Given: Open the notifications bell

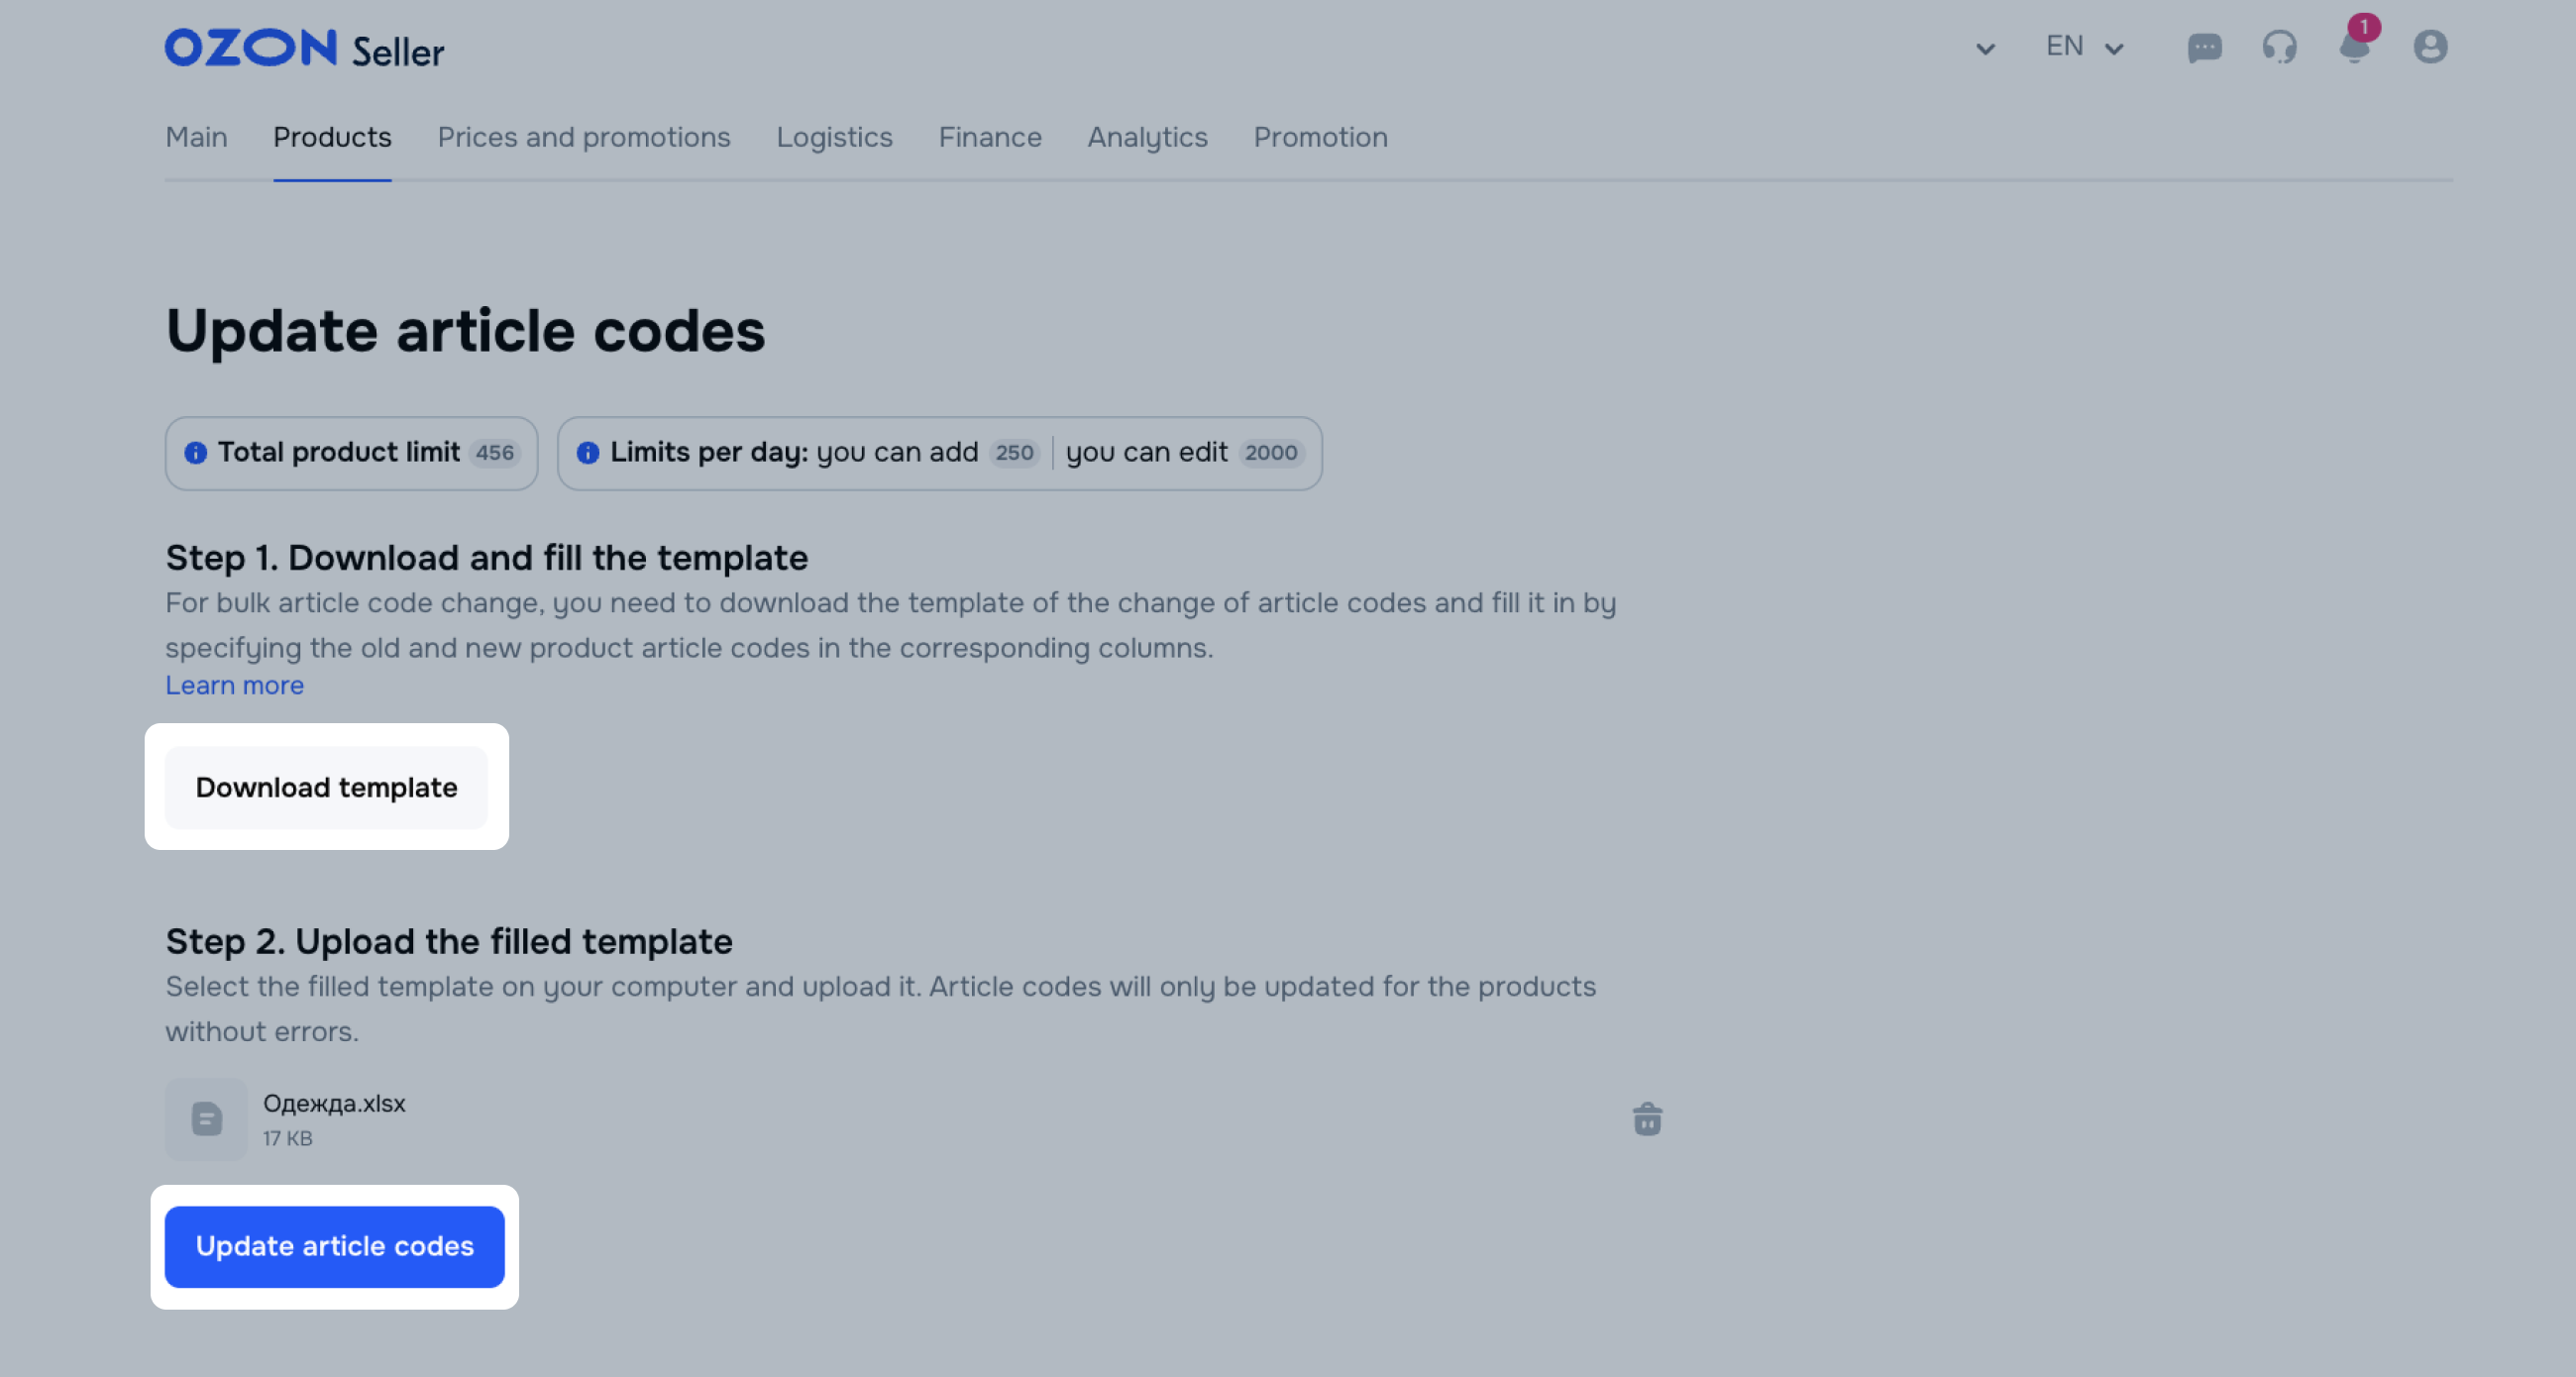Looking at the screenshot, I should pyautogui.click(x=2354, y=48).
